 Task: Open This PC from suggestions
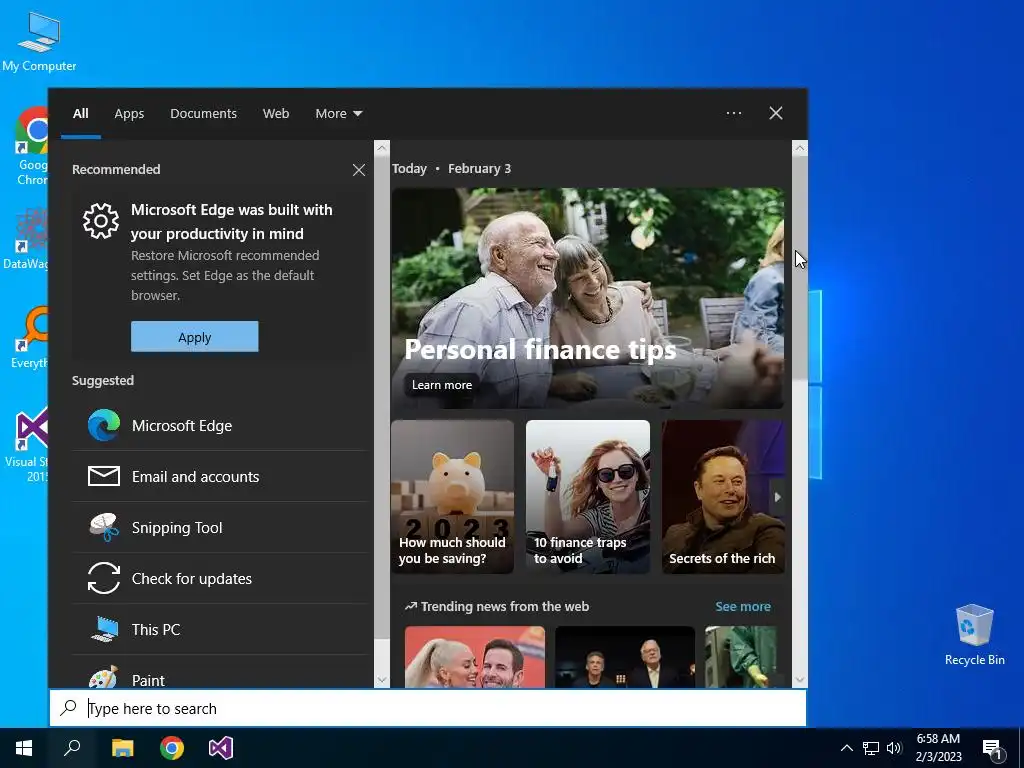(220, 630)
